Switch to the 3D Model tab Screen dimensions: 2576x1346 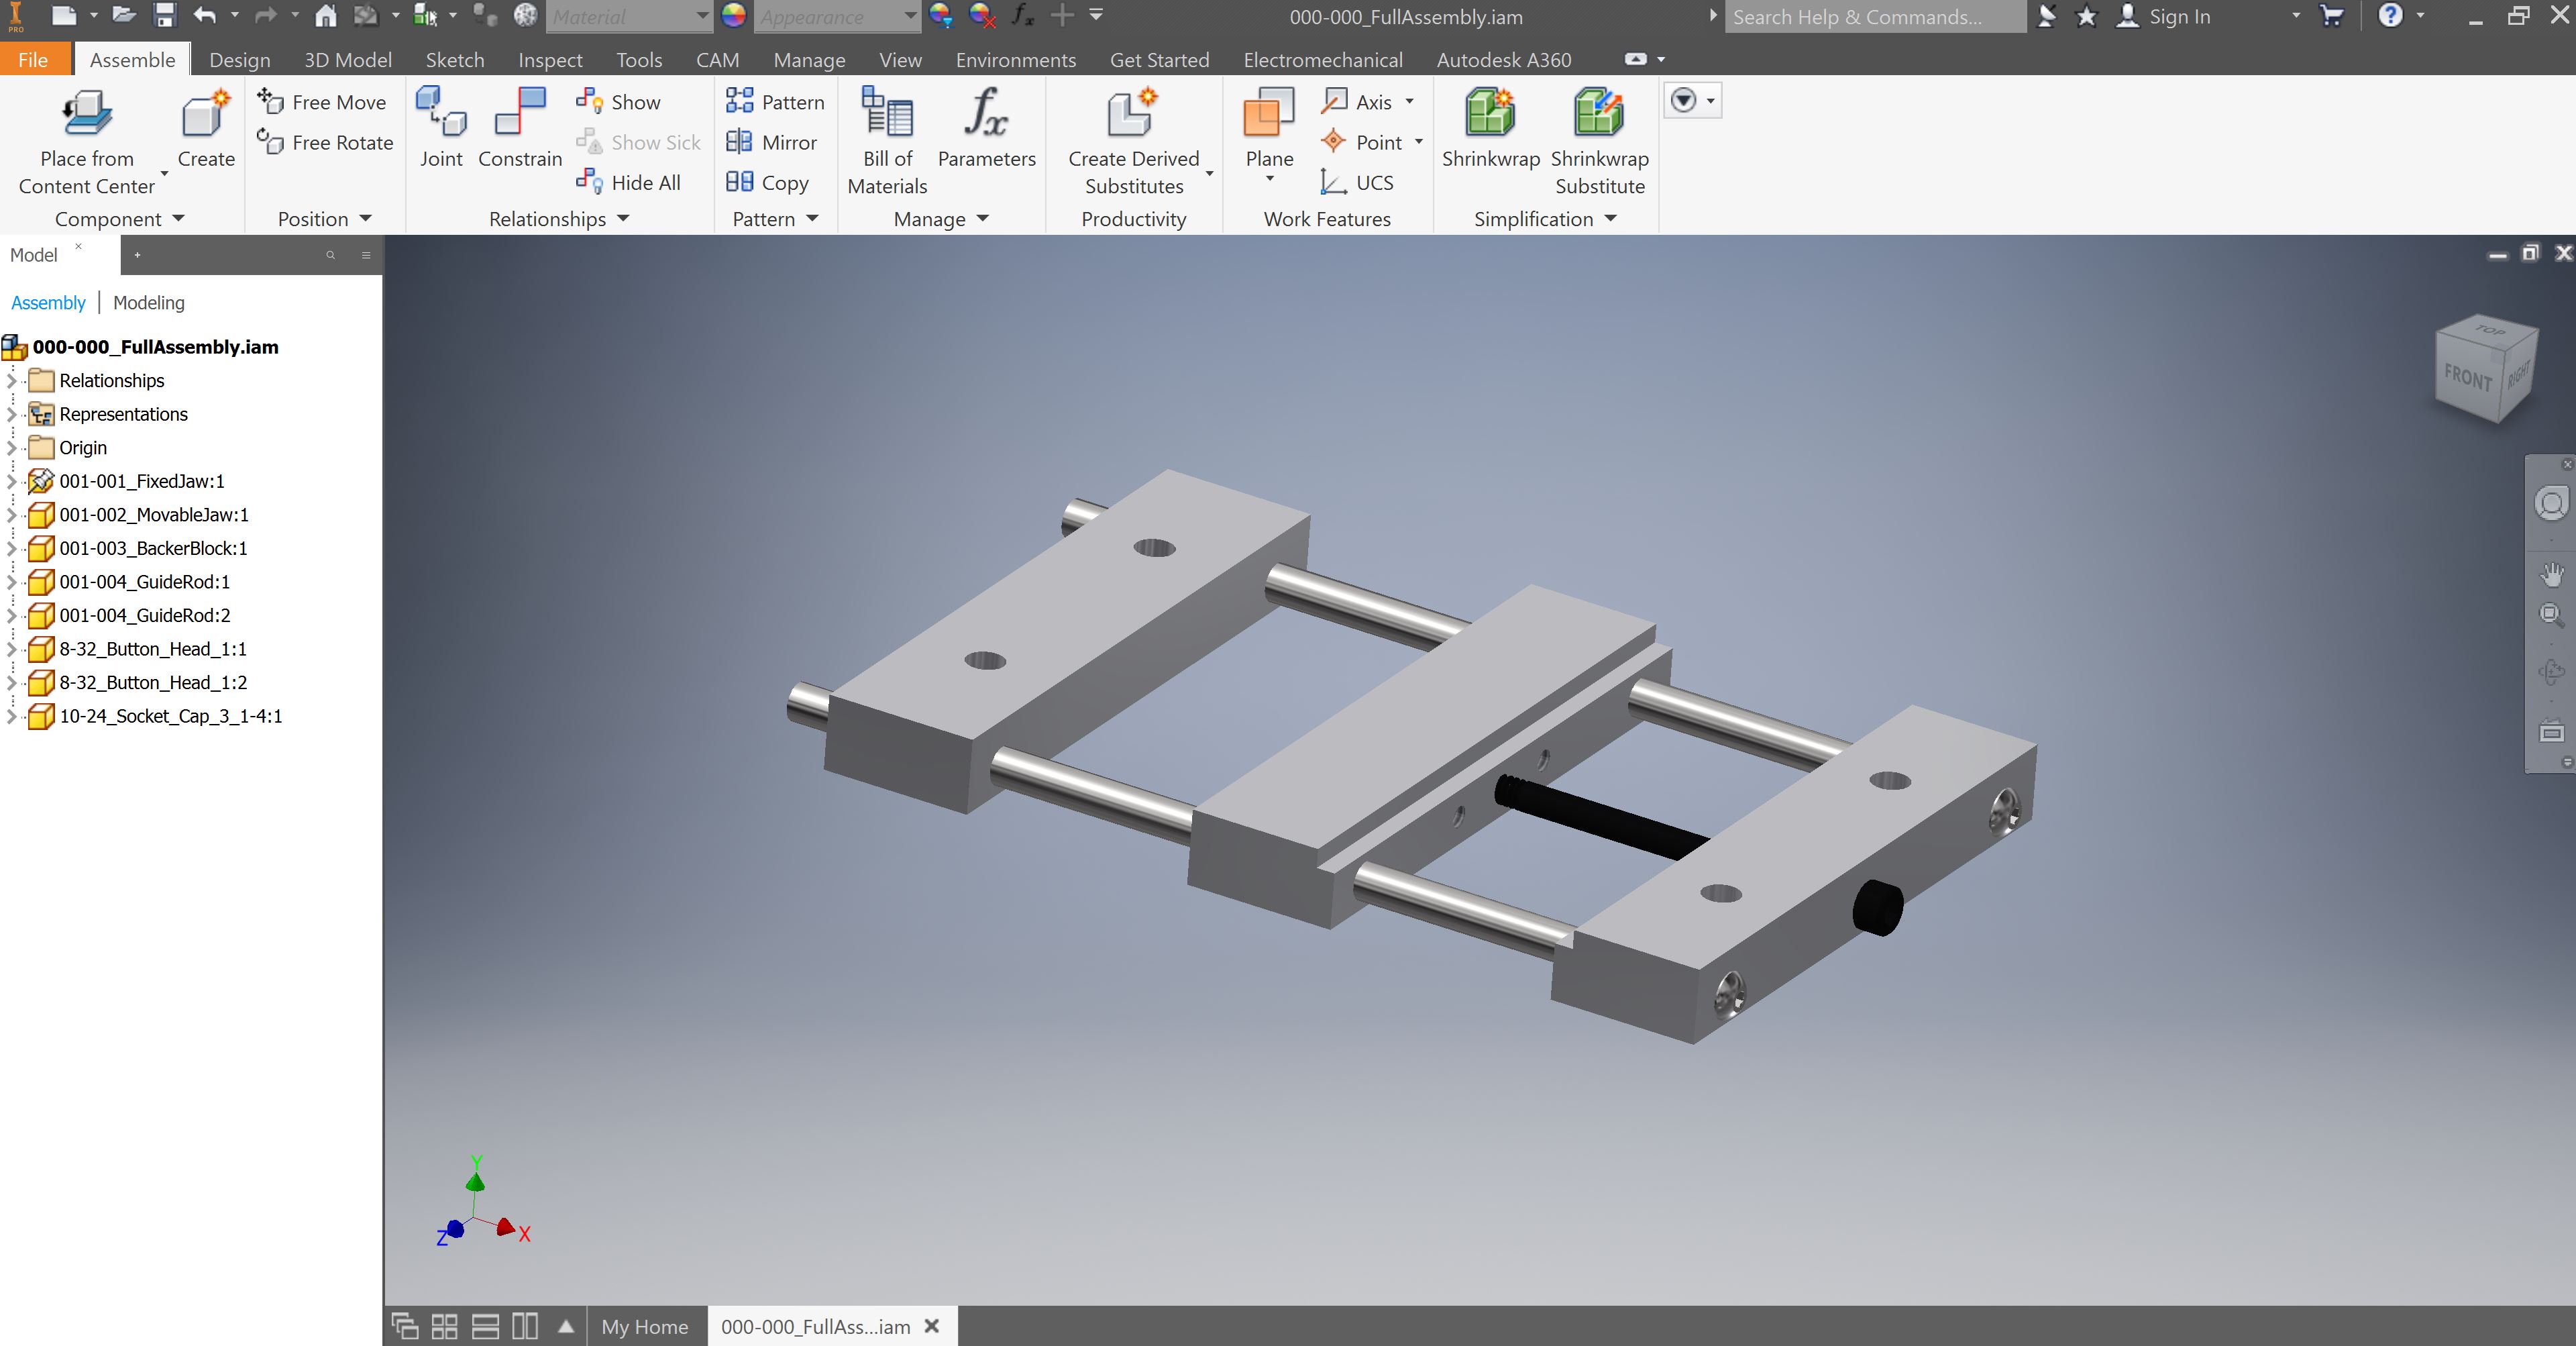tap(347, 60)
